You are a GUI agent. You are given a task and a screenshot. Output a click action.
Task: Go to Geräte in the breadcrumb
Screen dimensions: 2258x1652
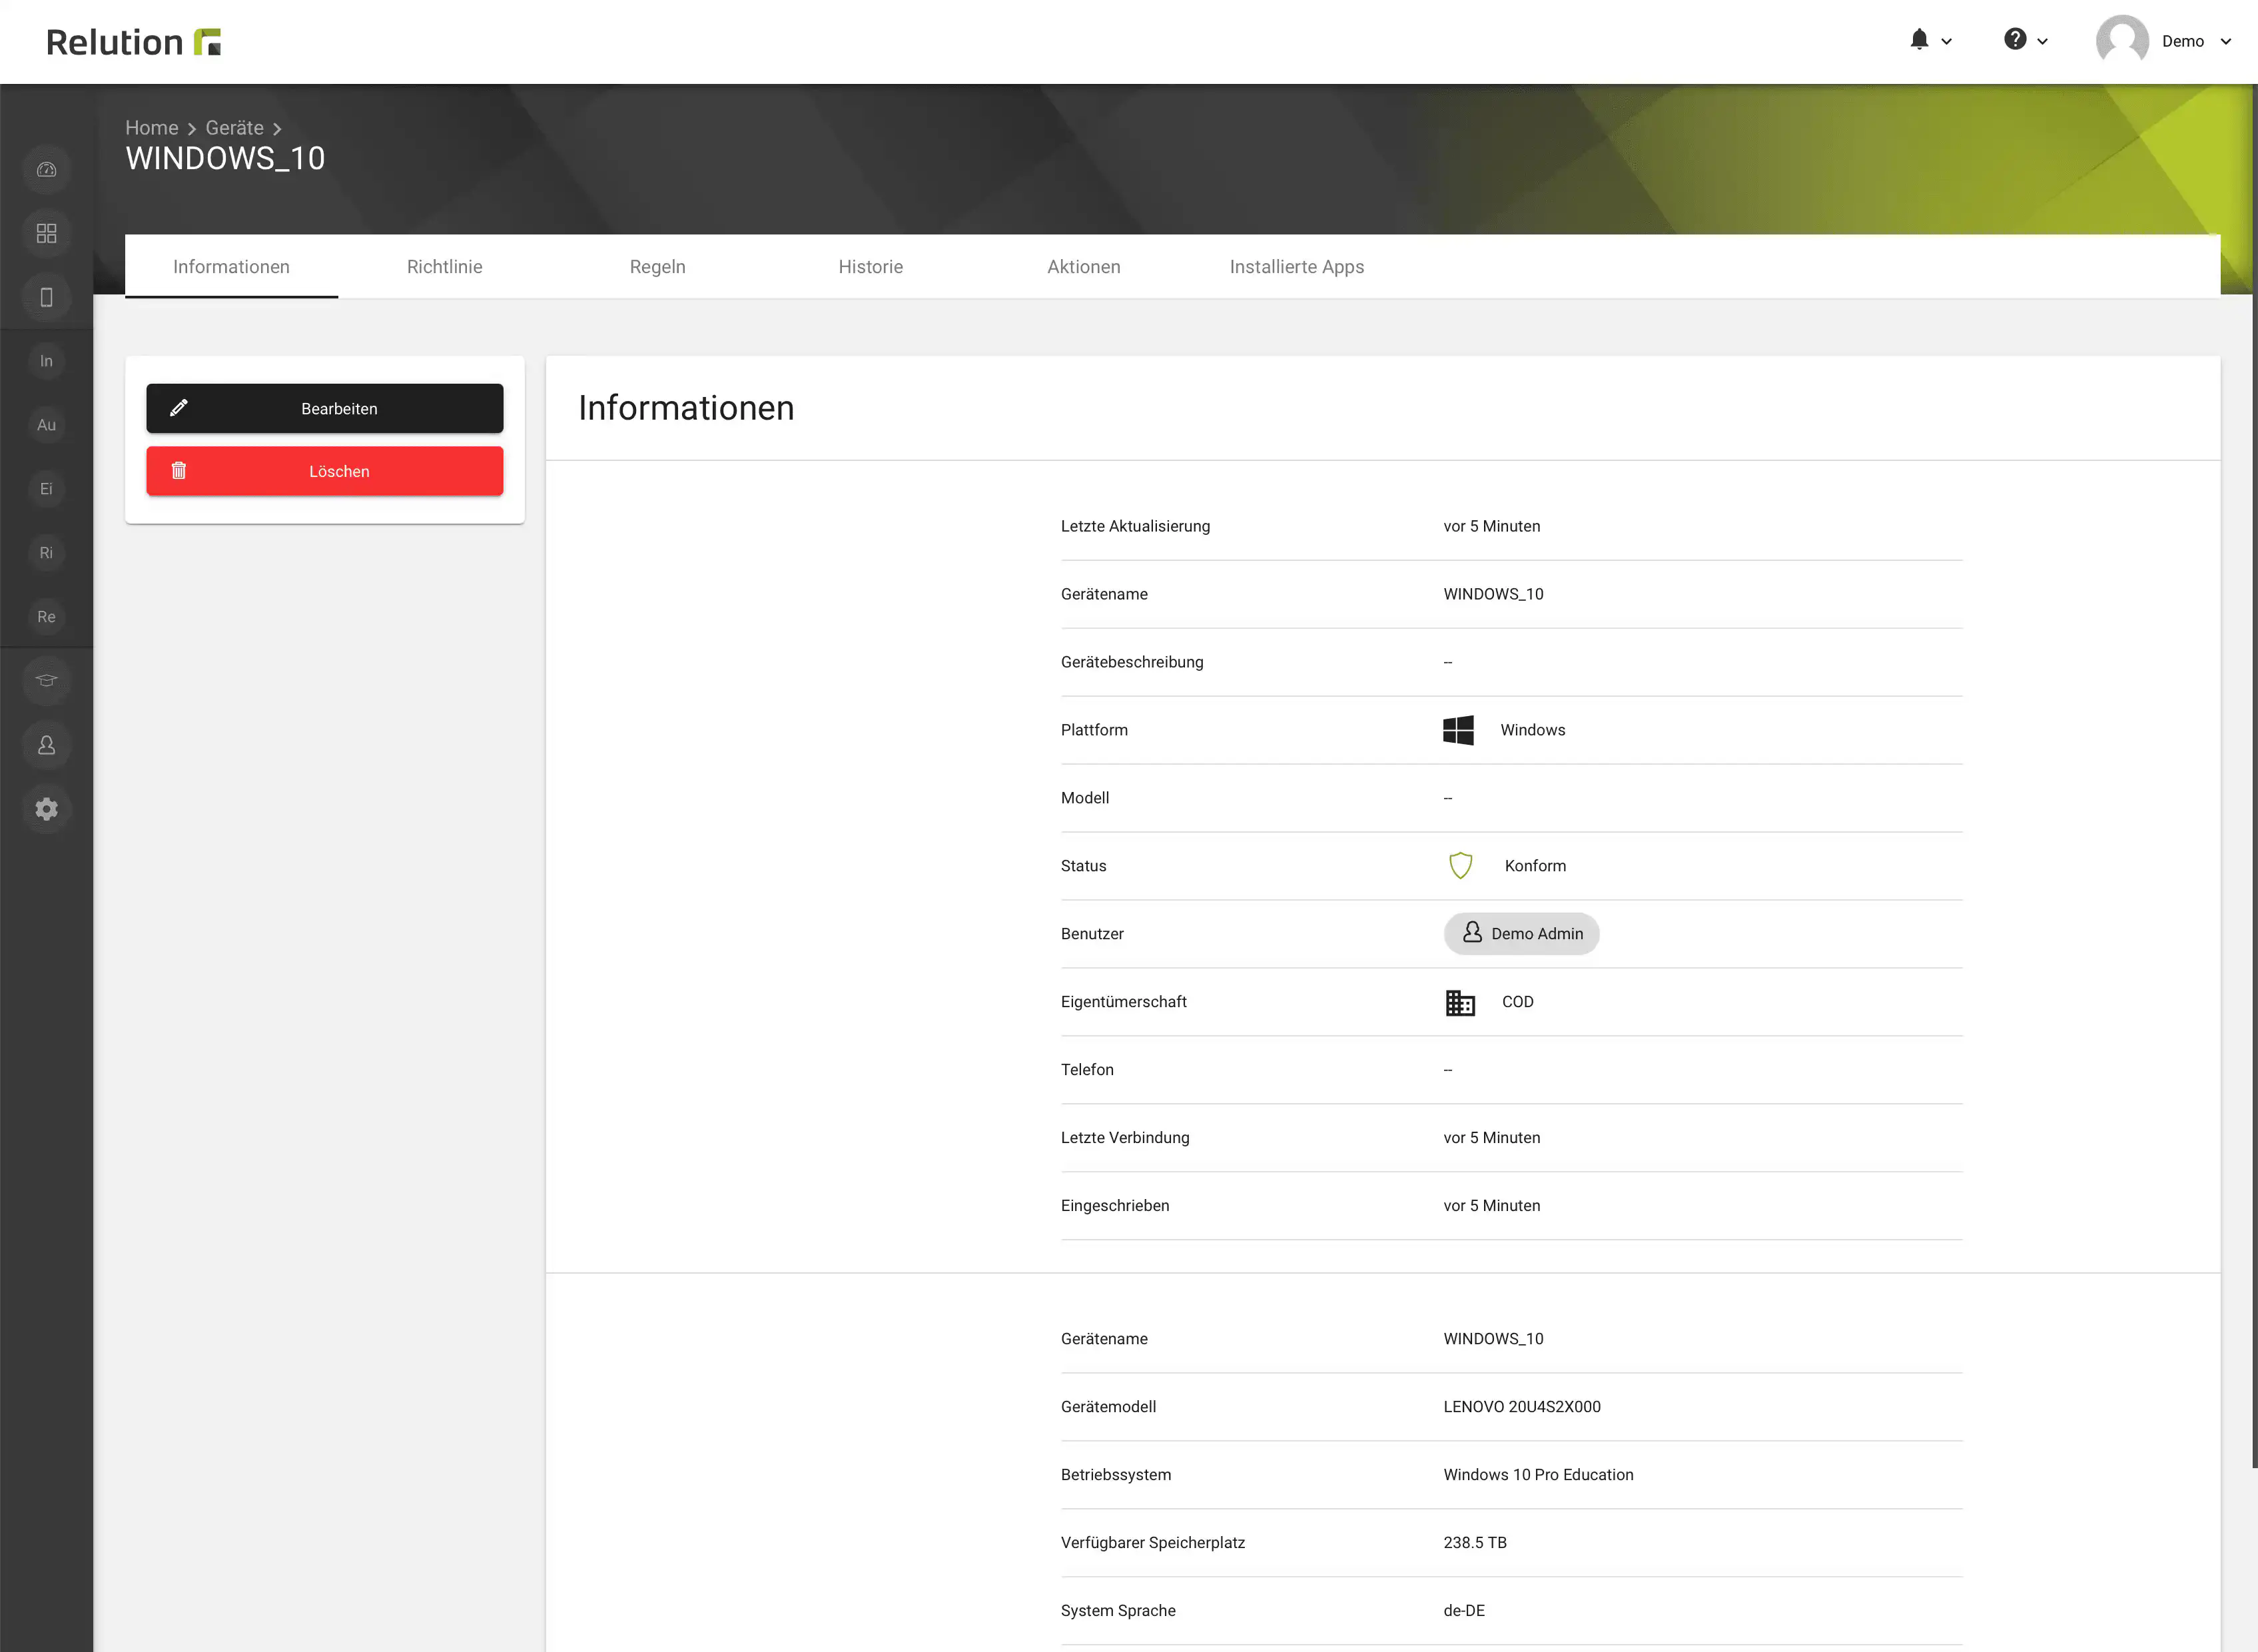click(234, 128)
